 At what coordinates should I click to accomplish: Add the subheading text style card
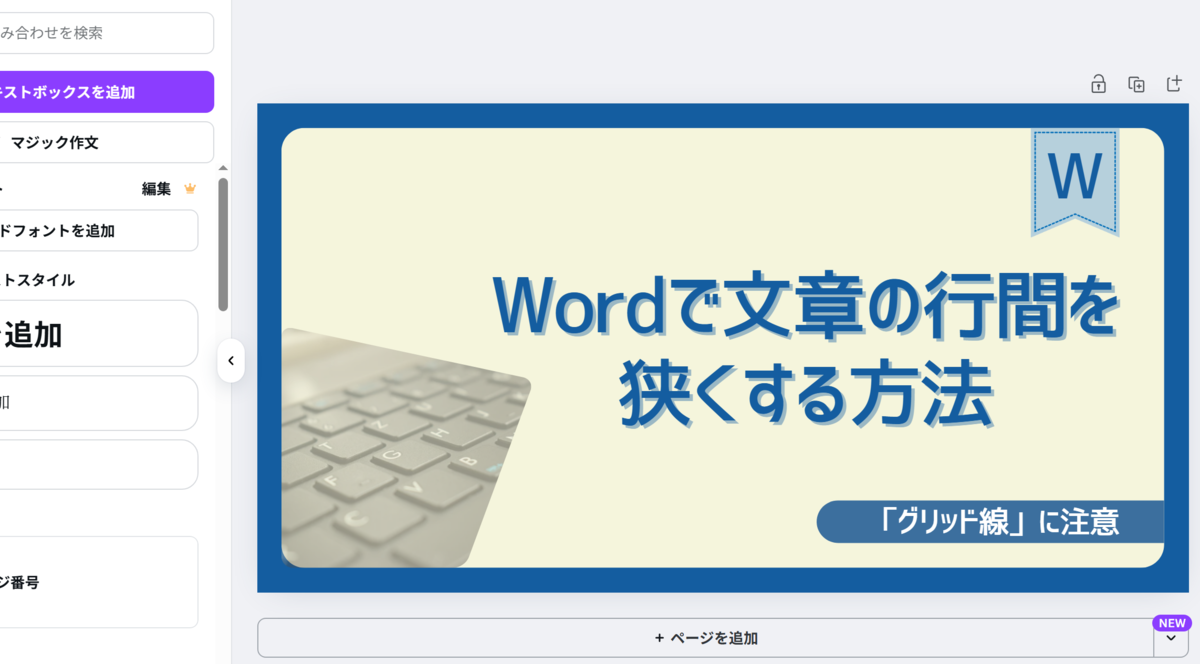[x=98, y=403]
